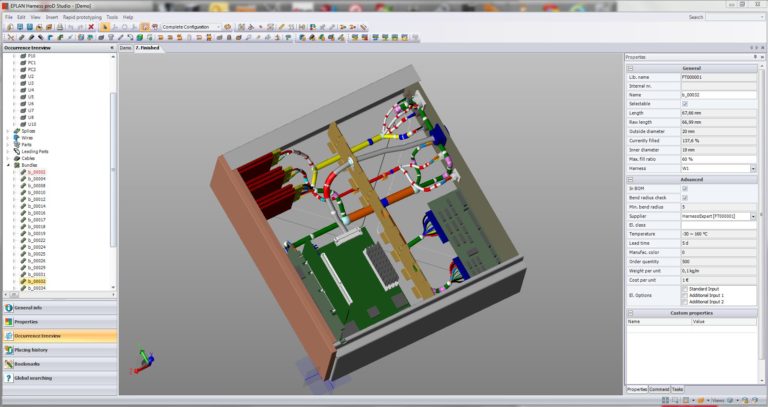Screen dimensions: 768x407
Task: Toggle the Selectable checkbox
Action: click(x=685, y=104)
